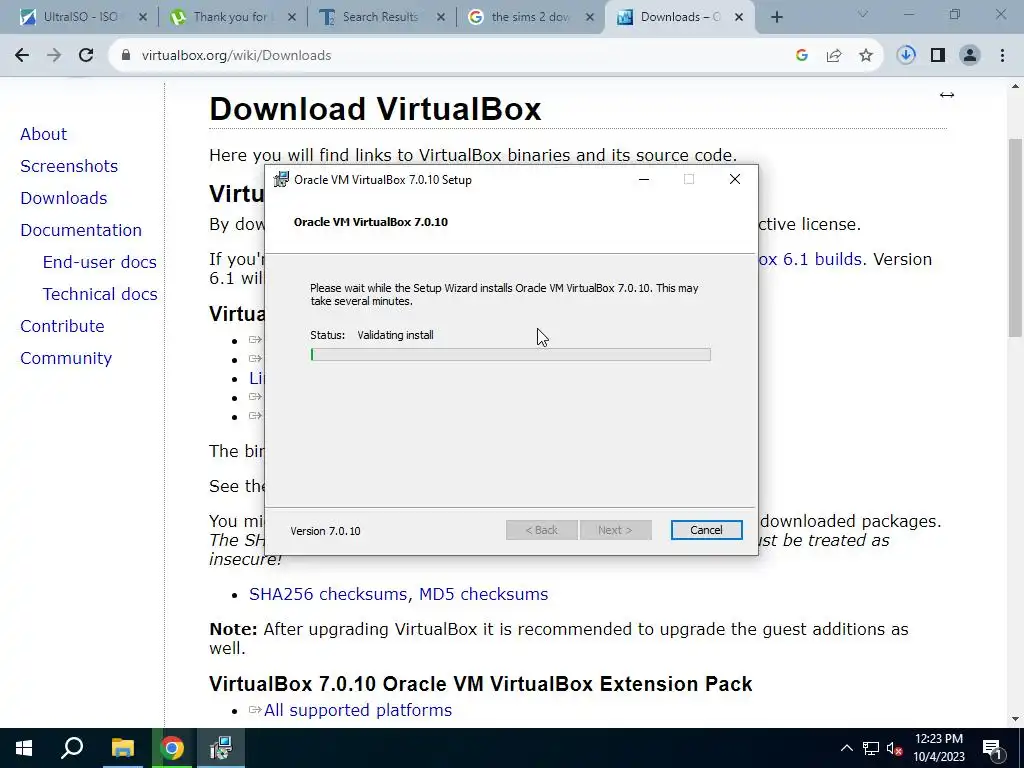Minimize the VirtualBox Setup dialog
Screen dimensions: 1024x768
pyautogui.click(x=644, y=180)
